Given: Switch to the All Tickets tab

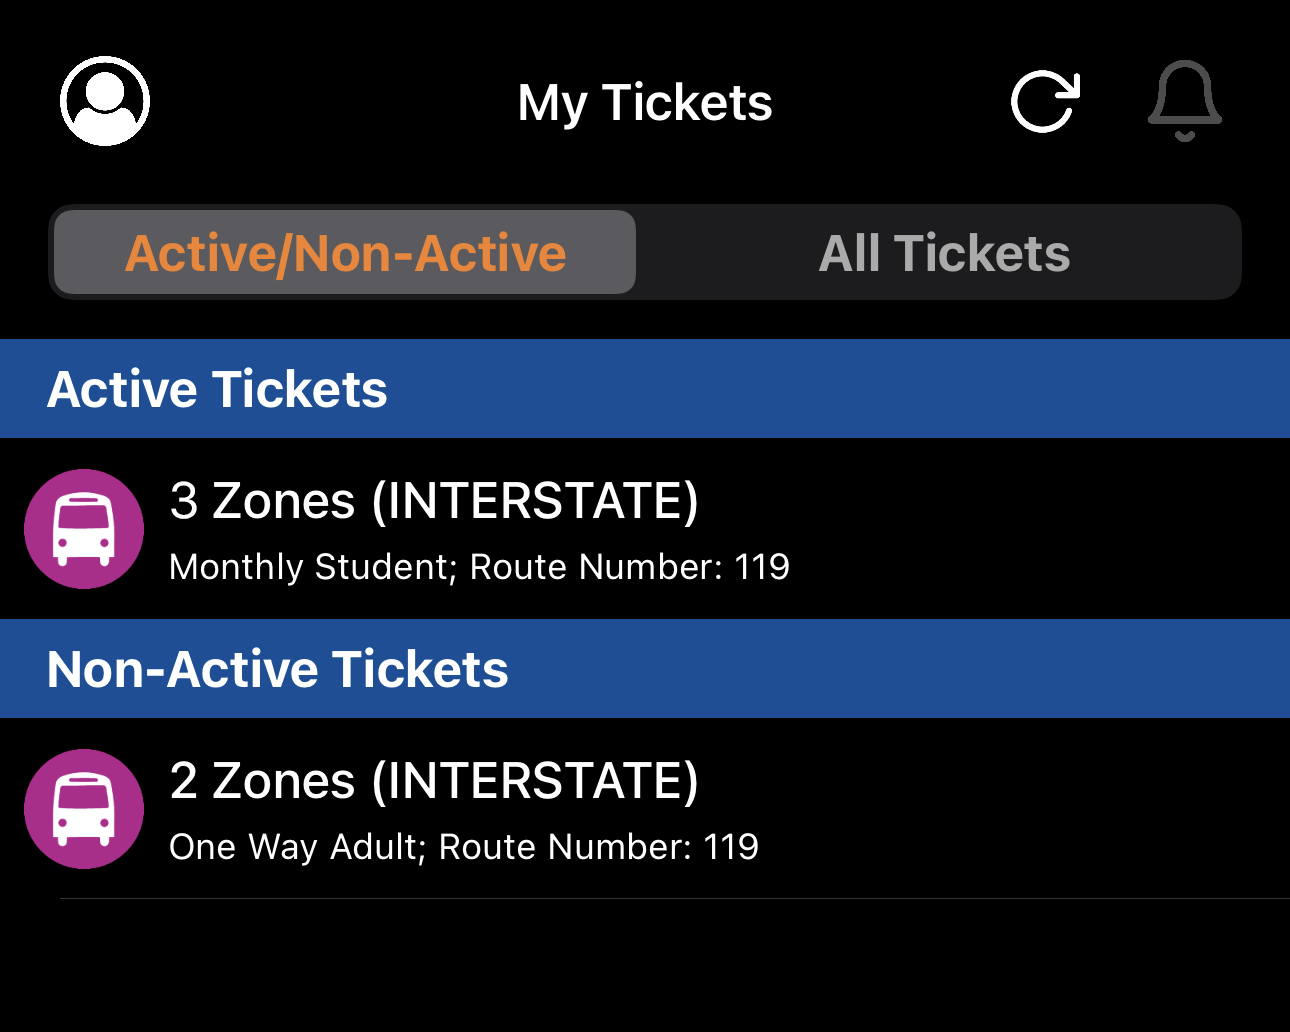Looking at the screenshot, I should point(944,253).
